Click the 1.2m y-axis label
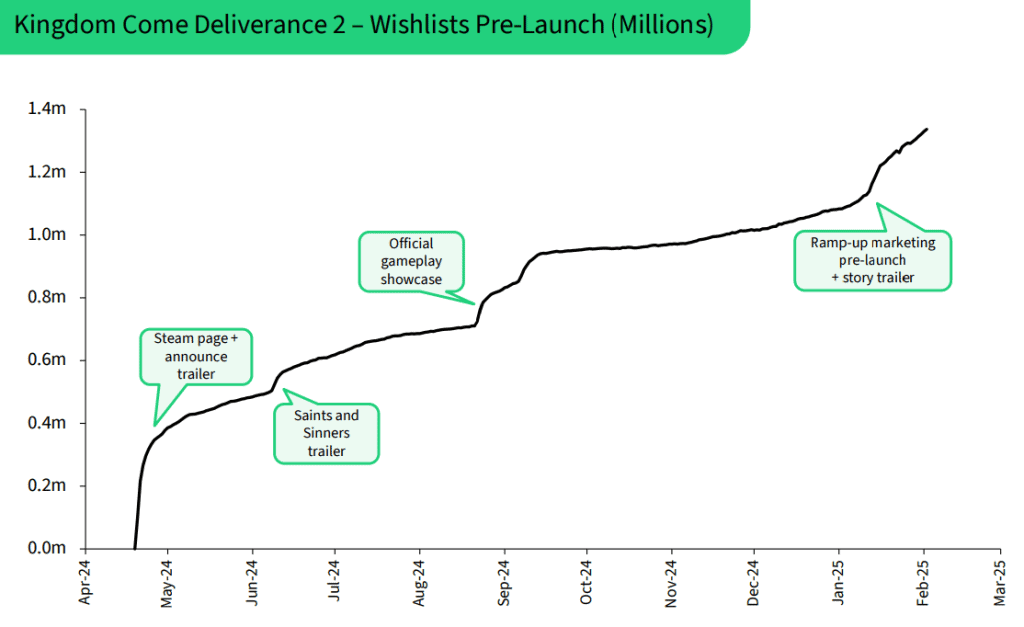1024x627 pixels. 46,172
